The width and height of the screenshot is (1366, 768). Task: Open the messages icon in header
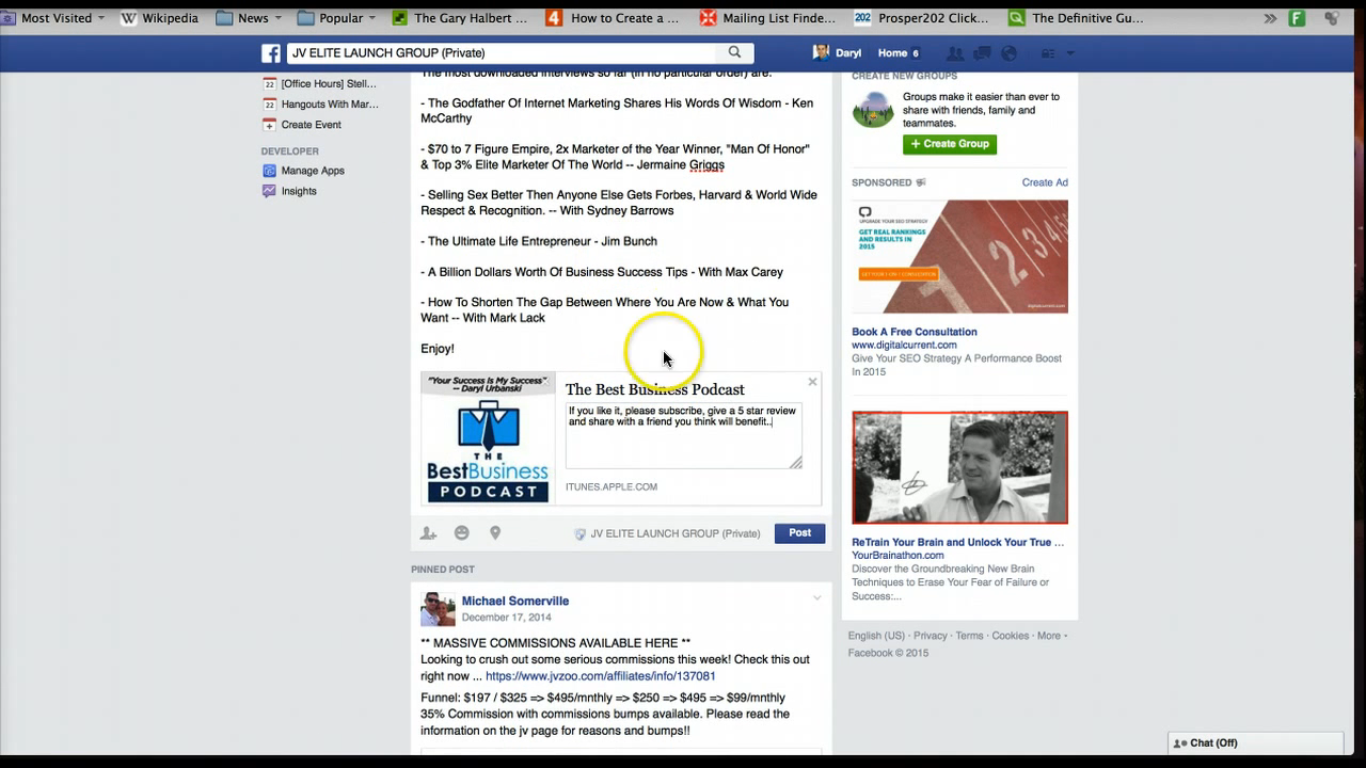pyautogui.click(x=982, y=53)
